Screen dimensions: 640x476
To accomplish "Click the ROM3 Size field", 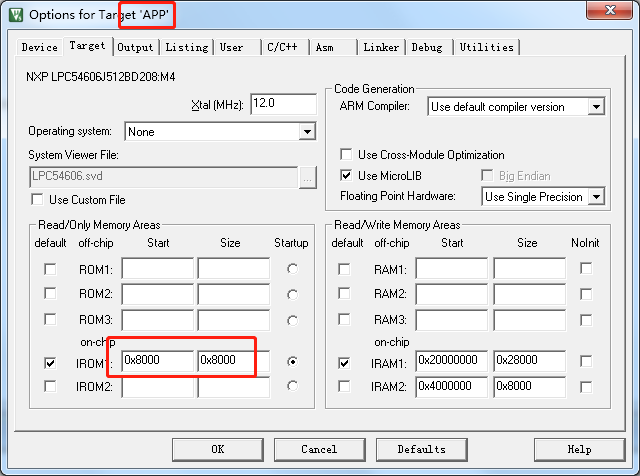I will coord(233,320).
